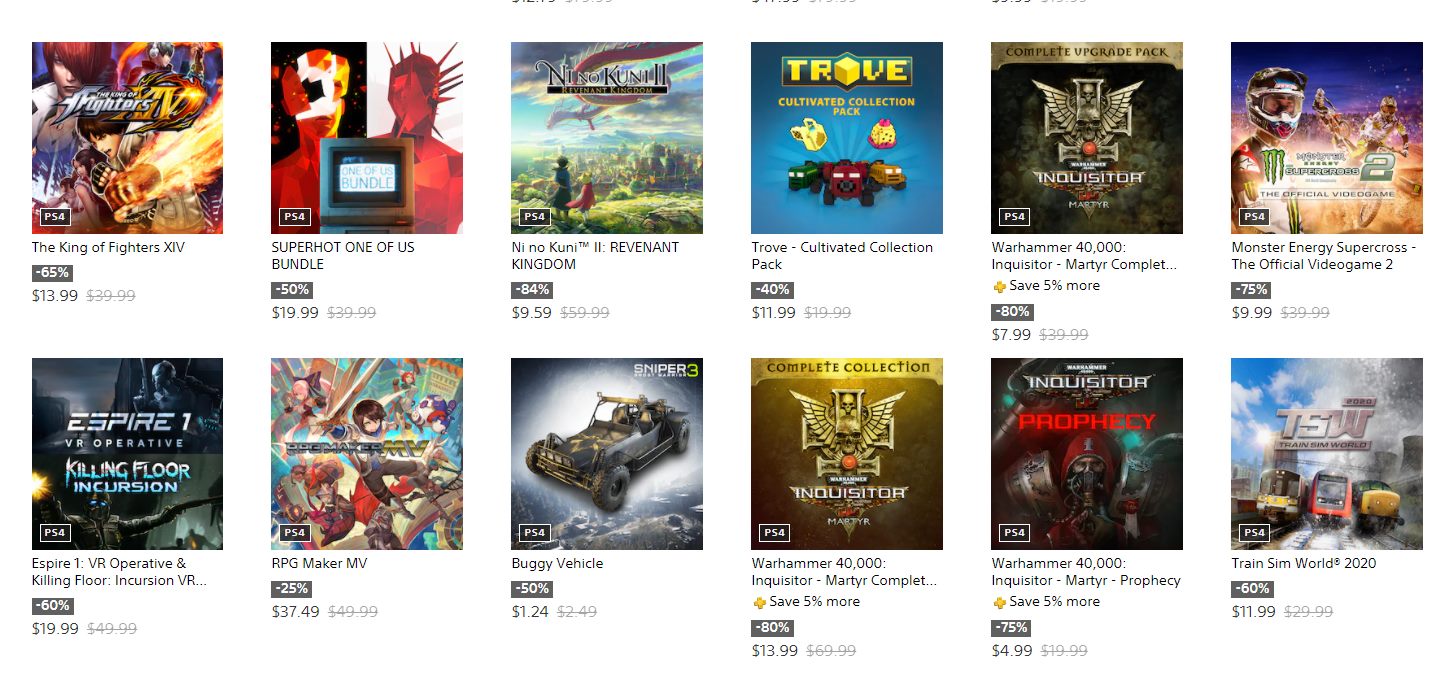Select the SUPERHOT ONE OF US BUNDLE thumbnail

coord(367,138)
